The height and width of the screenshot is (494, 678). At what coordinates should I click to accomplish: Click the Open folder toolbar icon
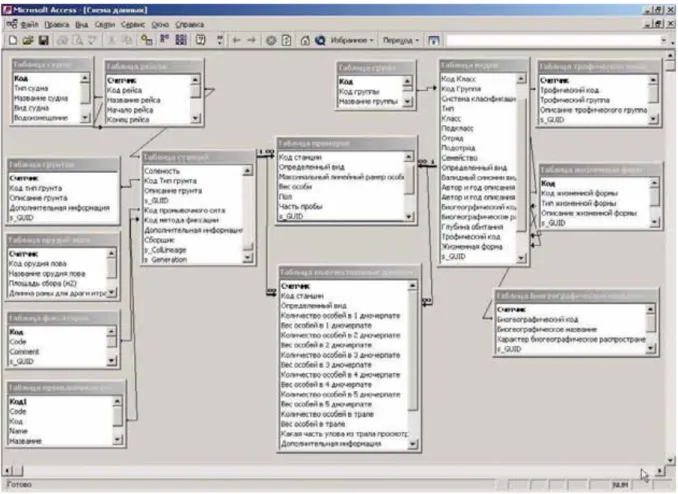coord(28,40)
